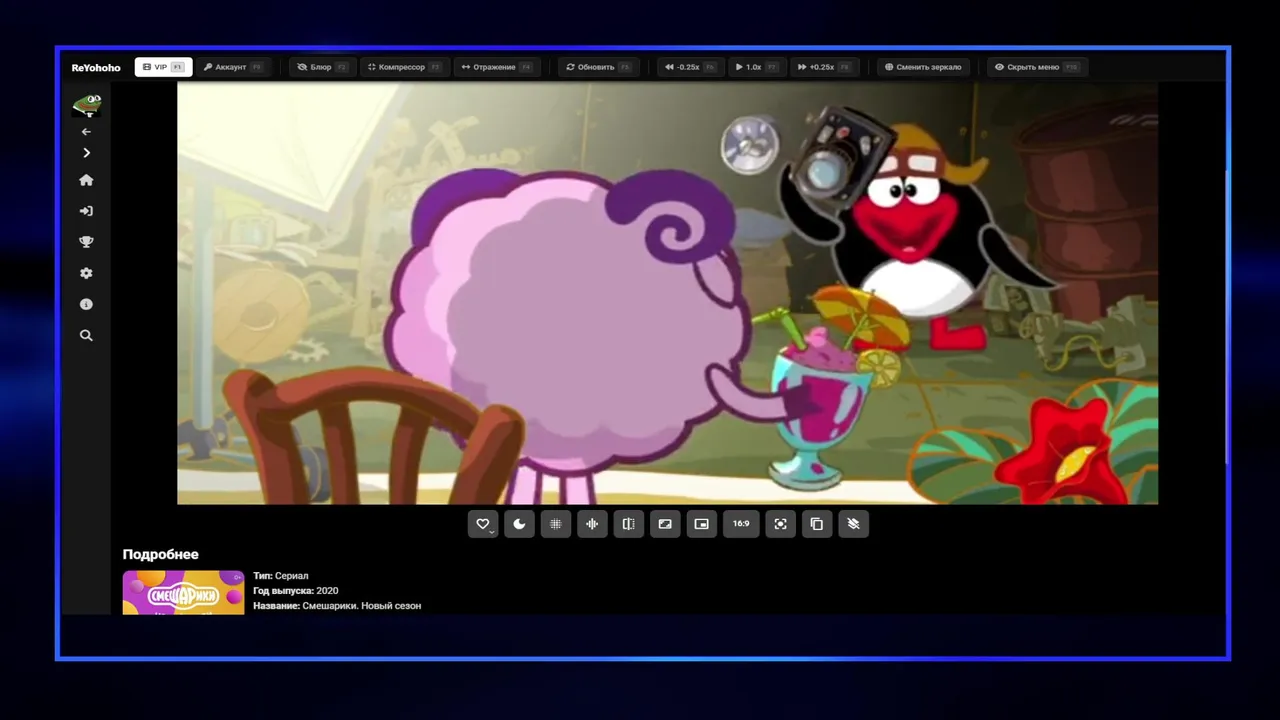Decrease playback speed by -0.25x
This screenshot has height=720, width=1280.
click(x=690, y=67)
